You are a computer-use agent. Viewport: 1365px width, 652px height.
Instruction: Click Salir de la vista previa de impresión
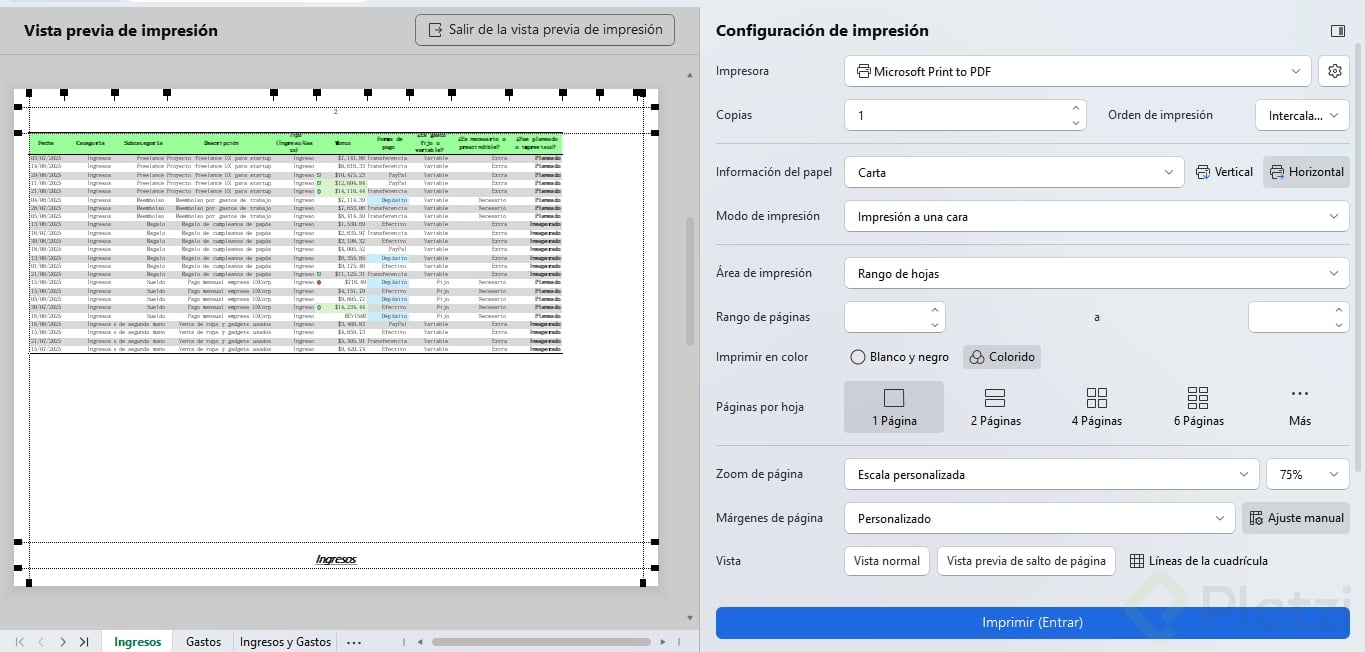point(545,30)
